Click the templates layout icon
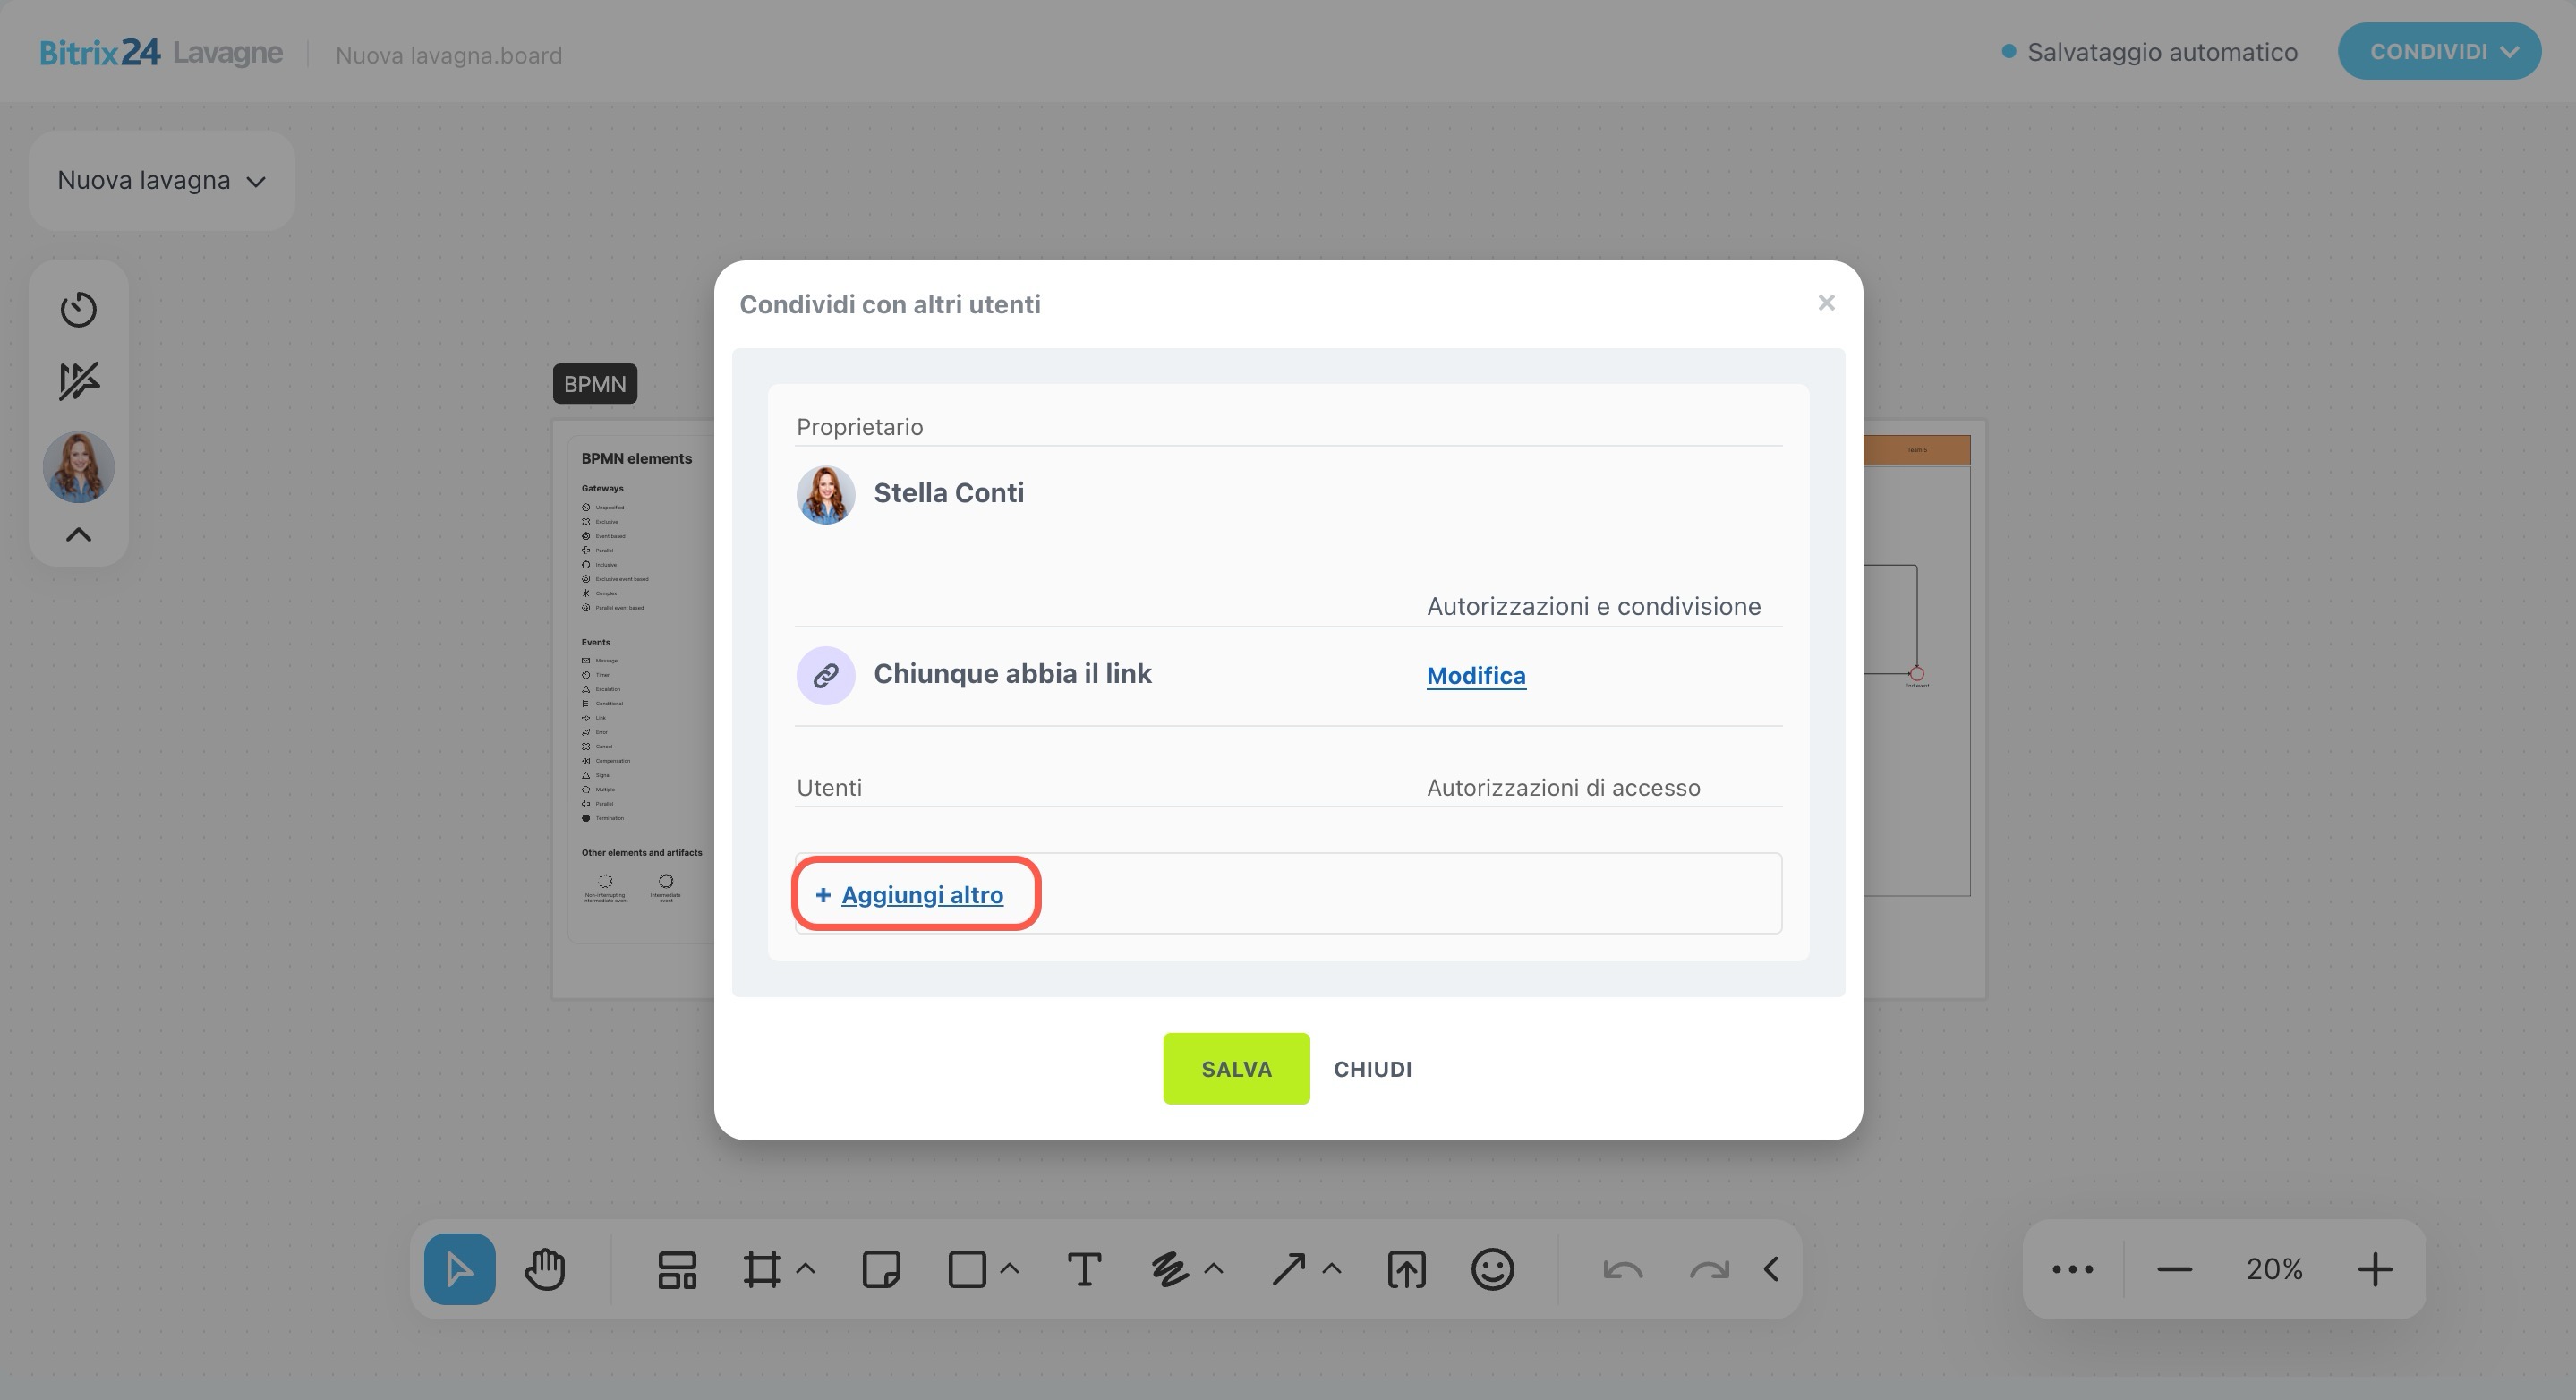The width and height of the screenshot is (2576, 1400). (677, 1269)
